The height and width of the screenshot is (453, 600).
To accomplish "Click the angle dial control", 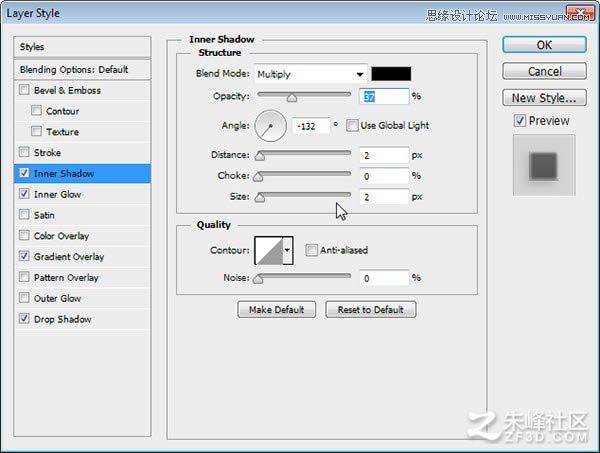I will (x=271, y=126).
